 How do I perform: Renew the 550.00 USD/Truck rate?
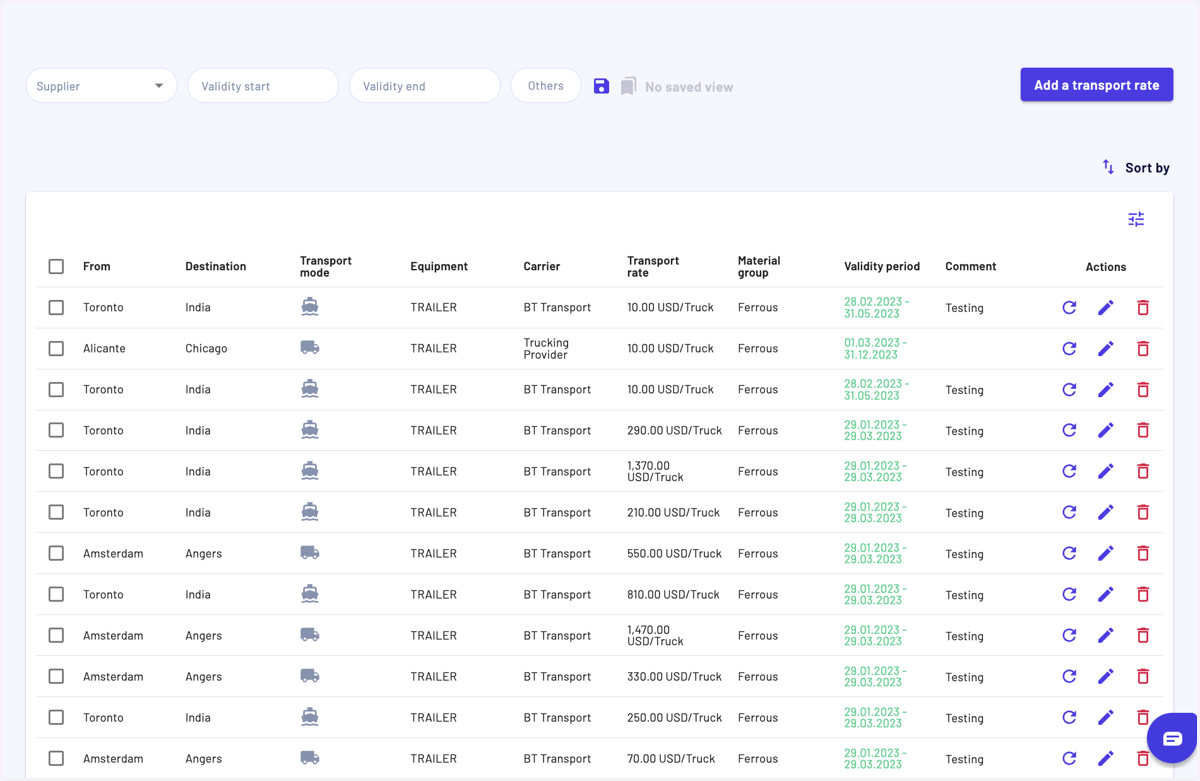(x=1069, y=553)
